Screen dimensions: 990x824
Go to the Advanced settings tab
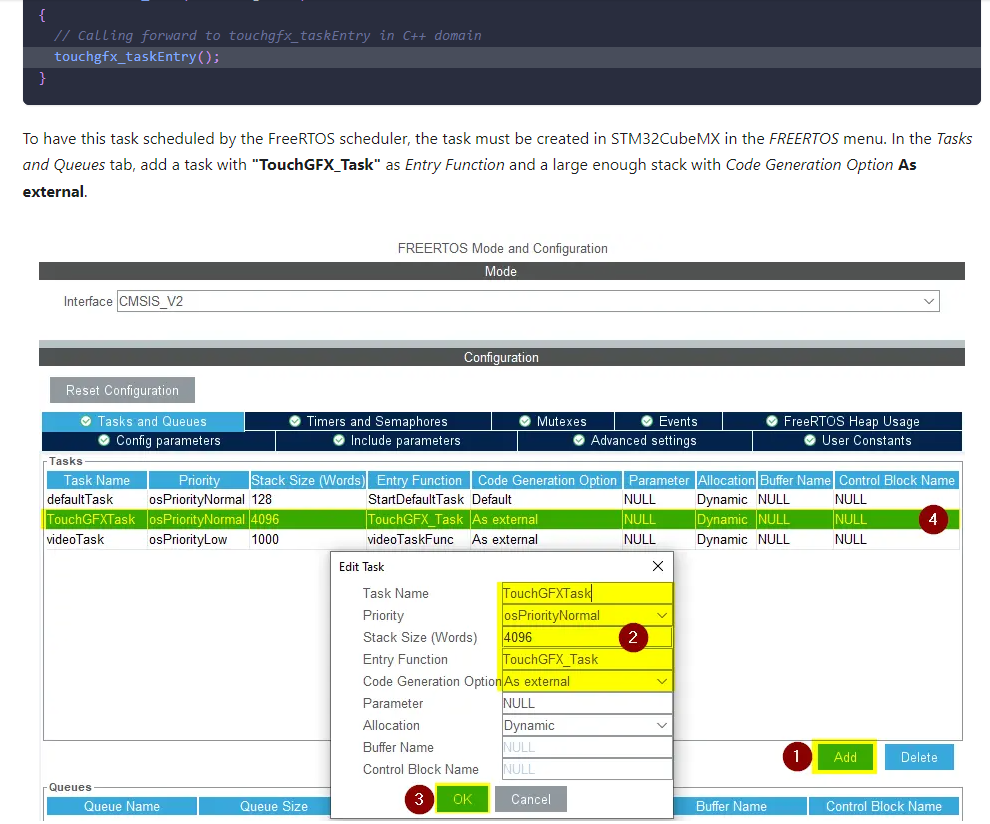(x=635, y=441)
